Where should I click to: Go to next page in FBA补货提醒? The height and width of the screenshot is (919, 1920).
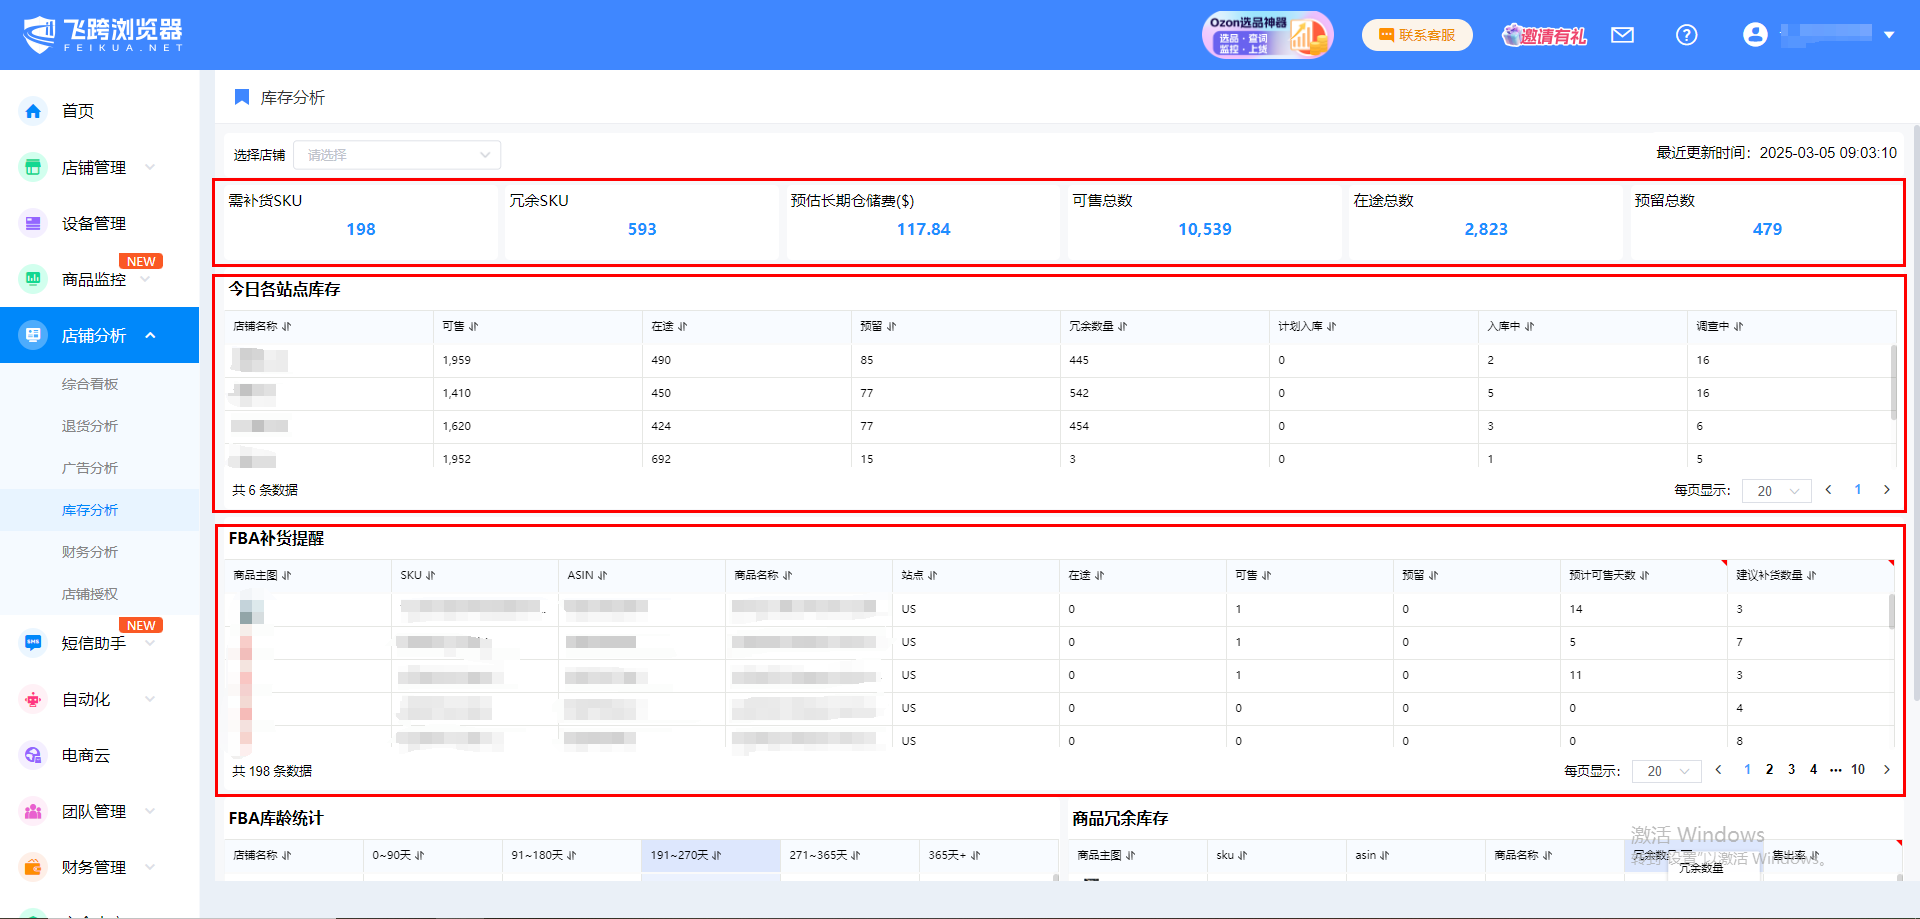pyautogui.click(x=1887, y=770)
